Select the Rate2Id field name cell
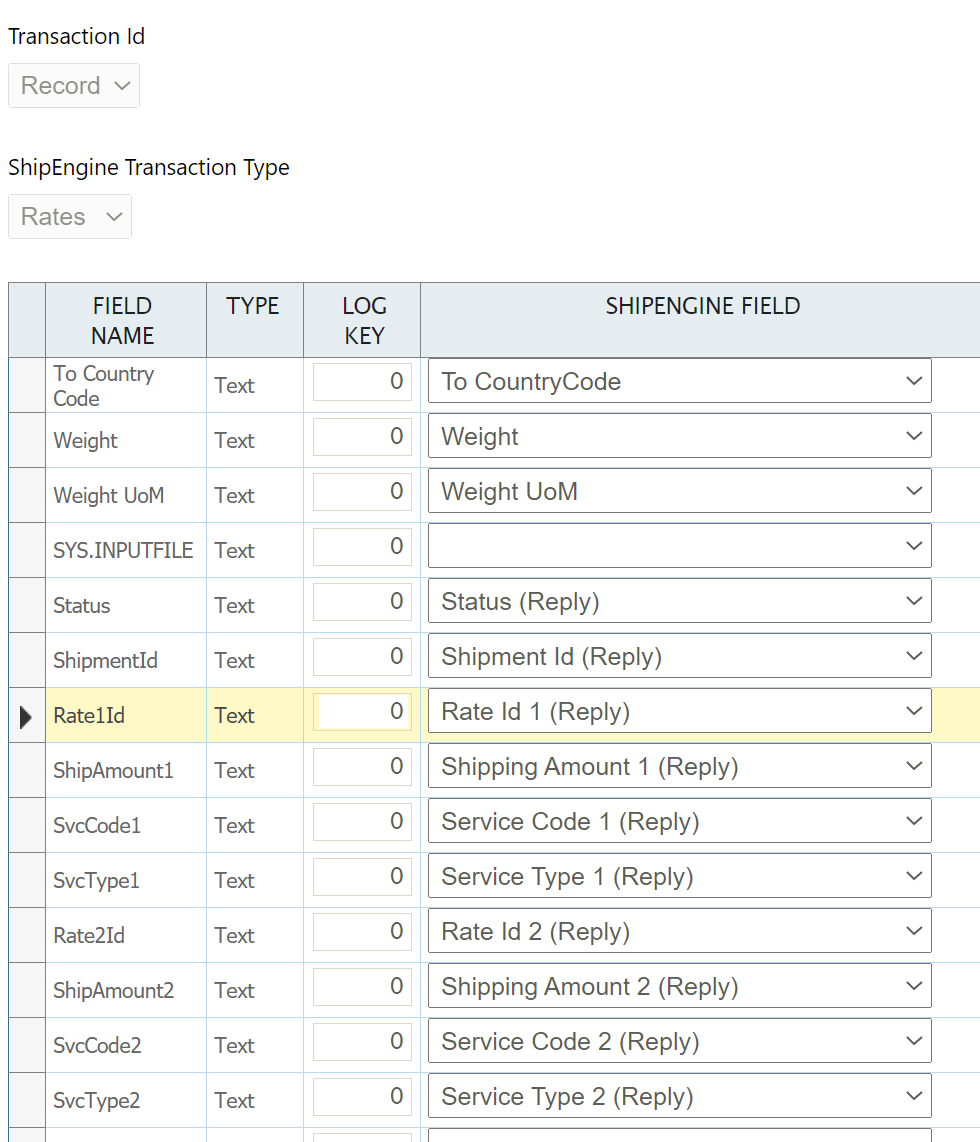 [x=125, y=935]
